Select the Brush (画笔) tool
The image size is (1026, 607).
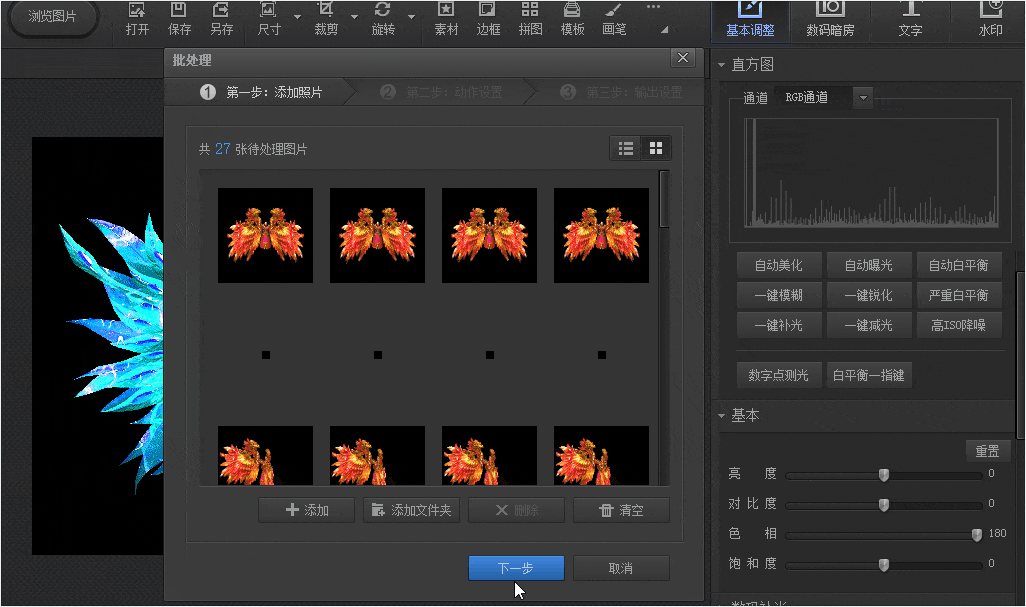click(614, 19)
